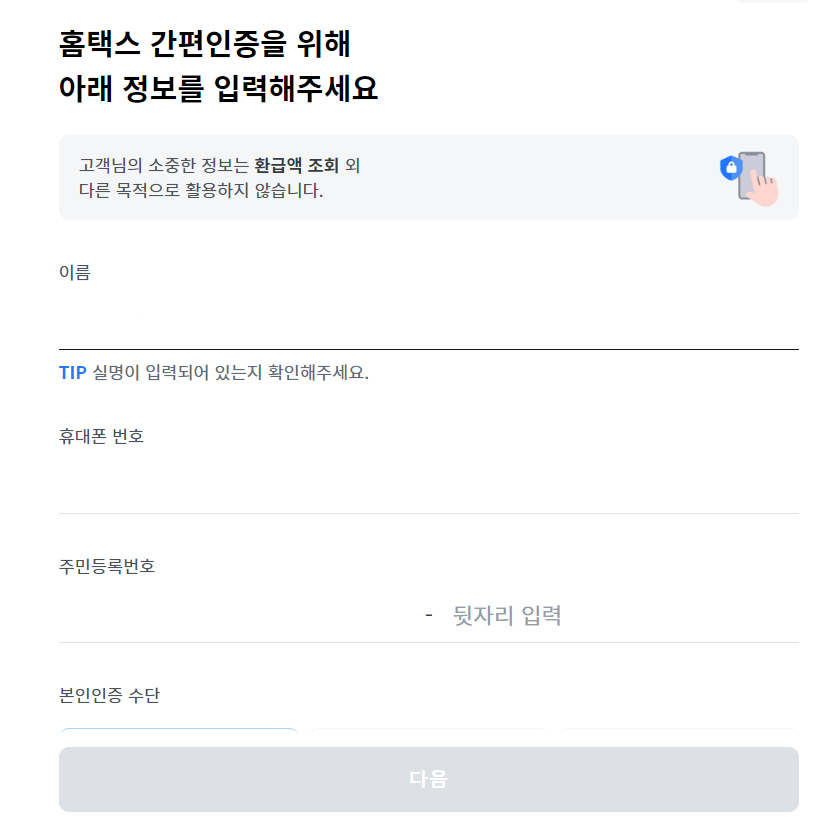Select the second 본인인증 수단 option
This screenshot has width=836, height=833.
click(x=429, y=735)
